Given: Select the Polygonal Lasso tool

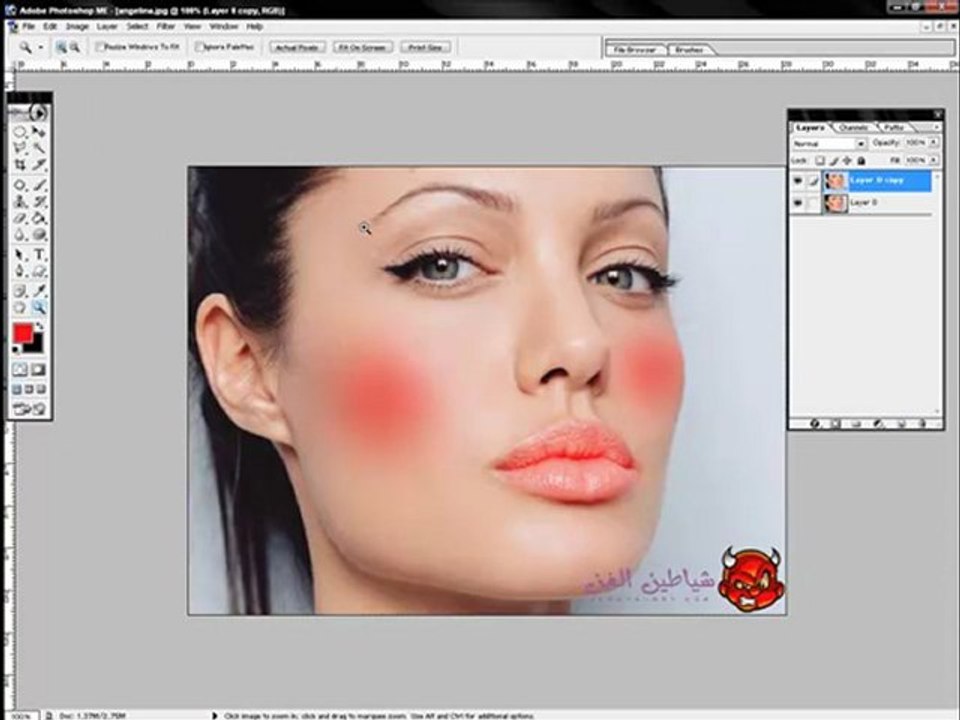Looking at the screenshot, I should click(x=20, y=148).
